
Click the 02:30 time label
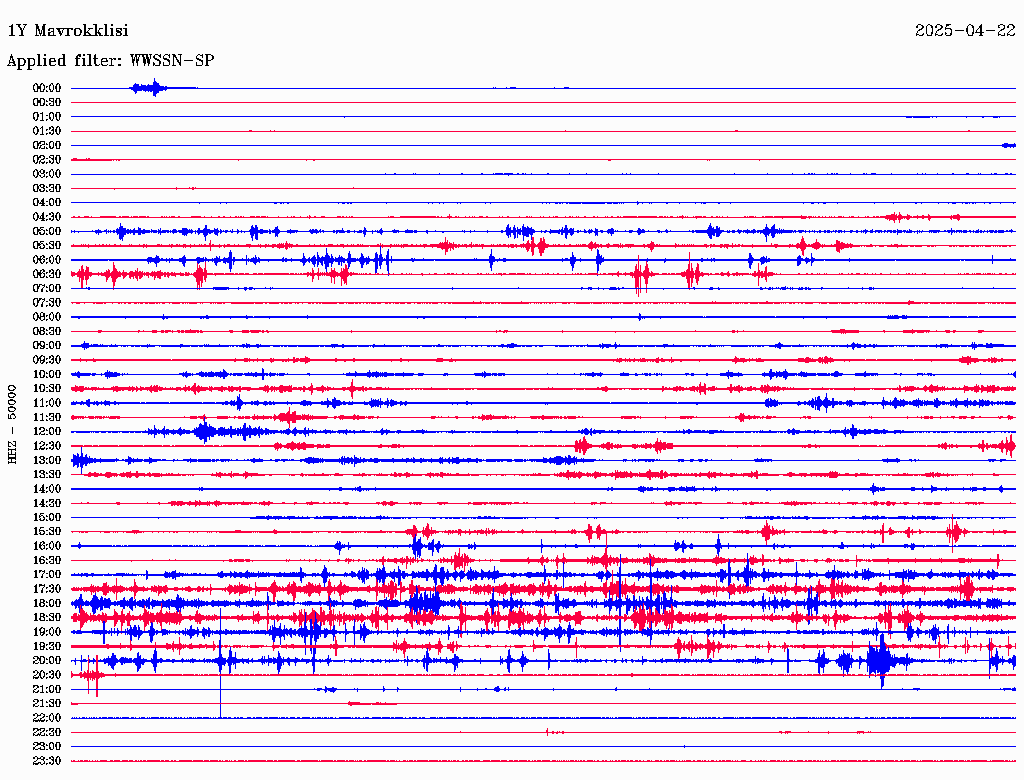[47, 160]
